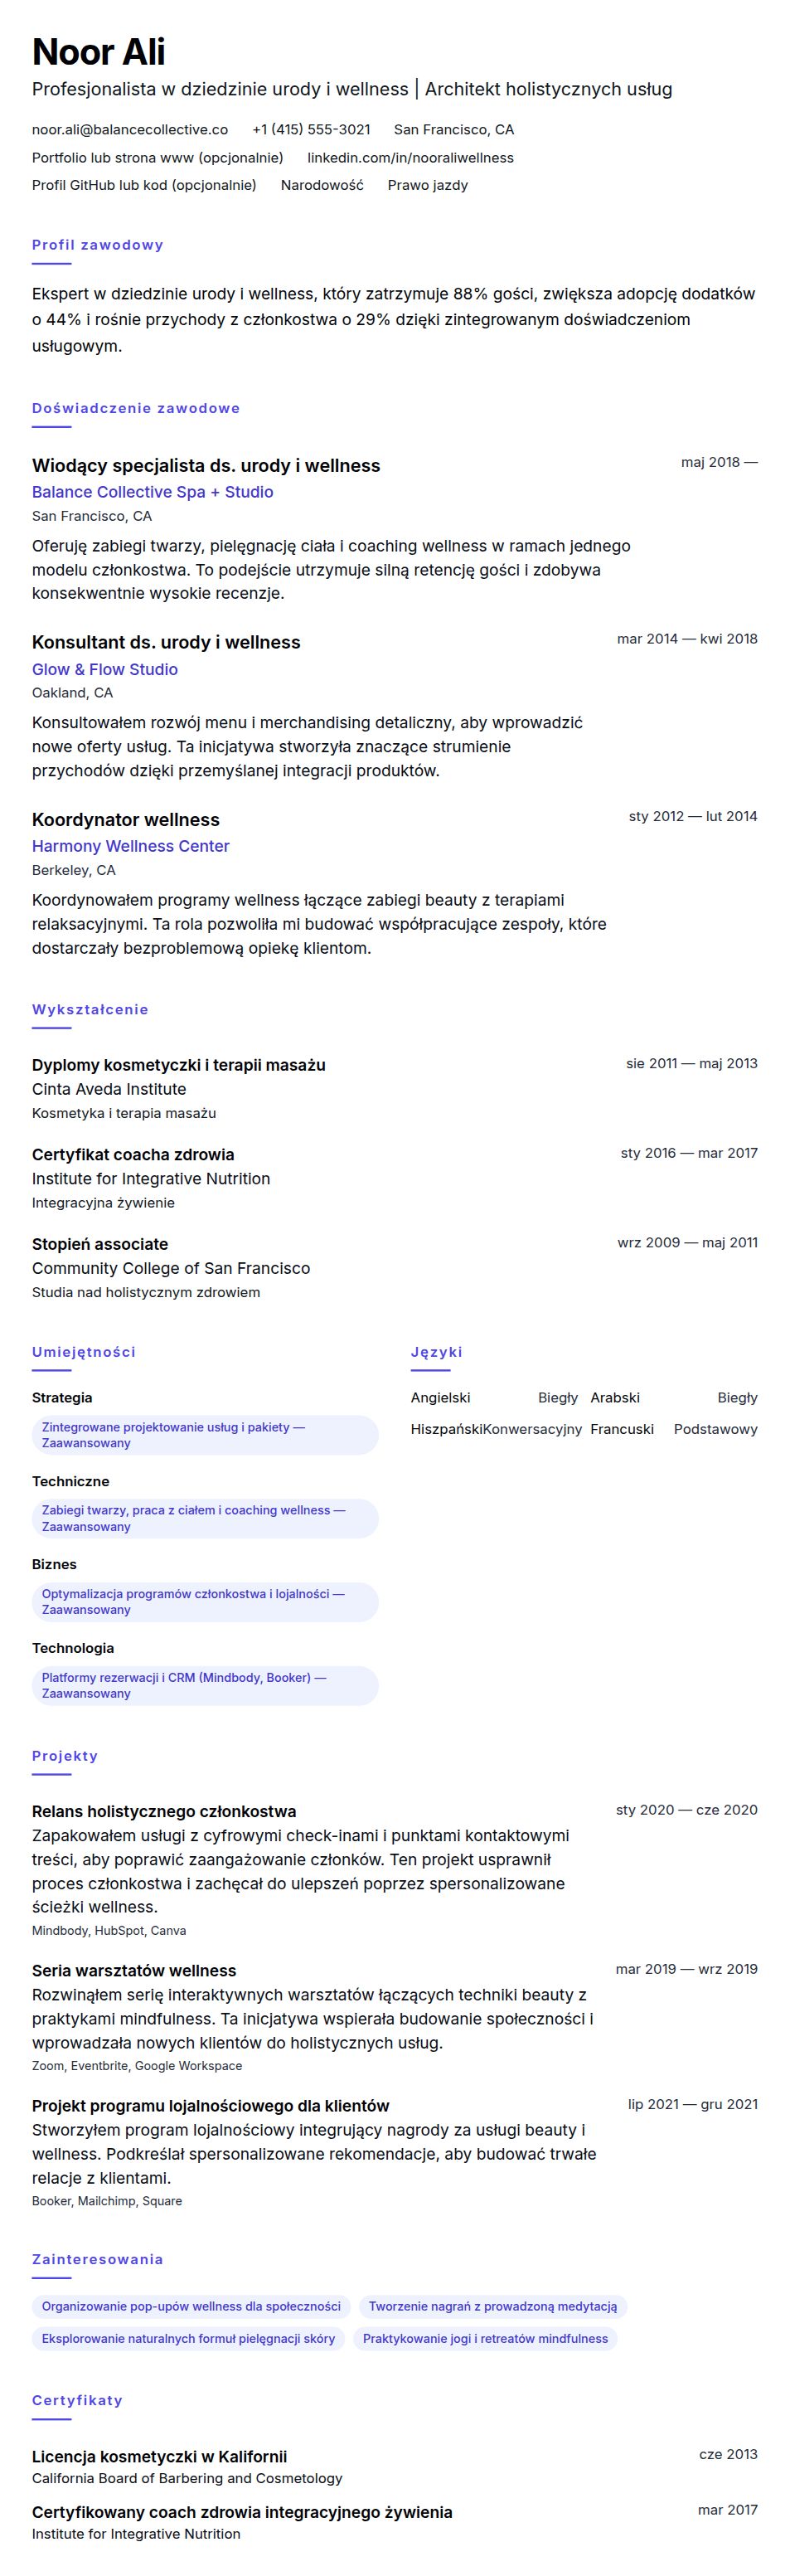Click the phone number +1 (415) 555-3021
This screenshot has height=2576, width=790.
click(x=311, y=130)
